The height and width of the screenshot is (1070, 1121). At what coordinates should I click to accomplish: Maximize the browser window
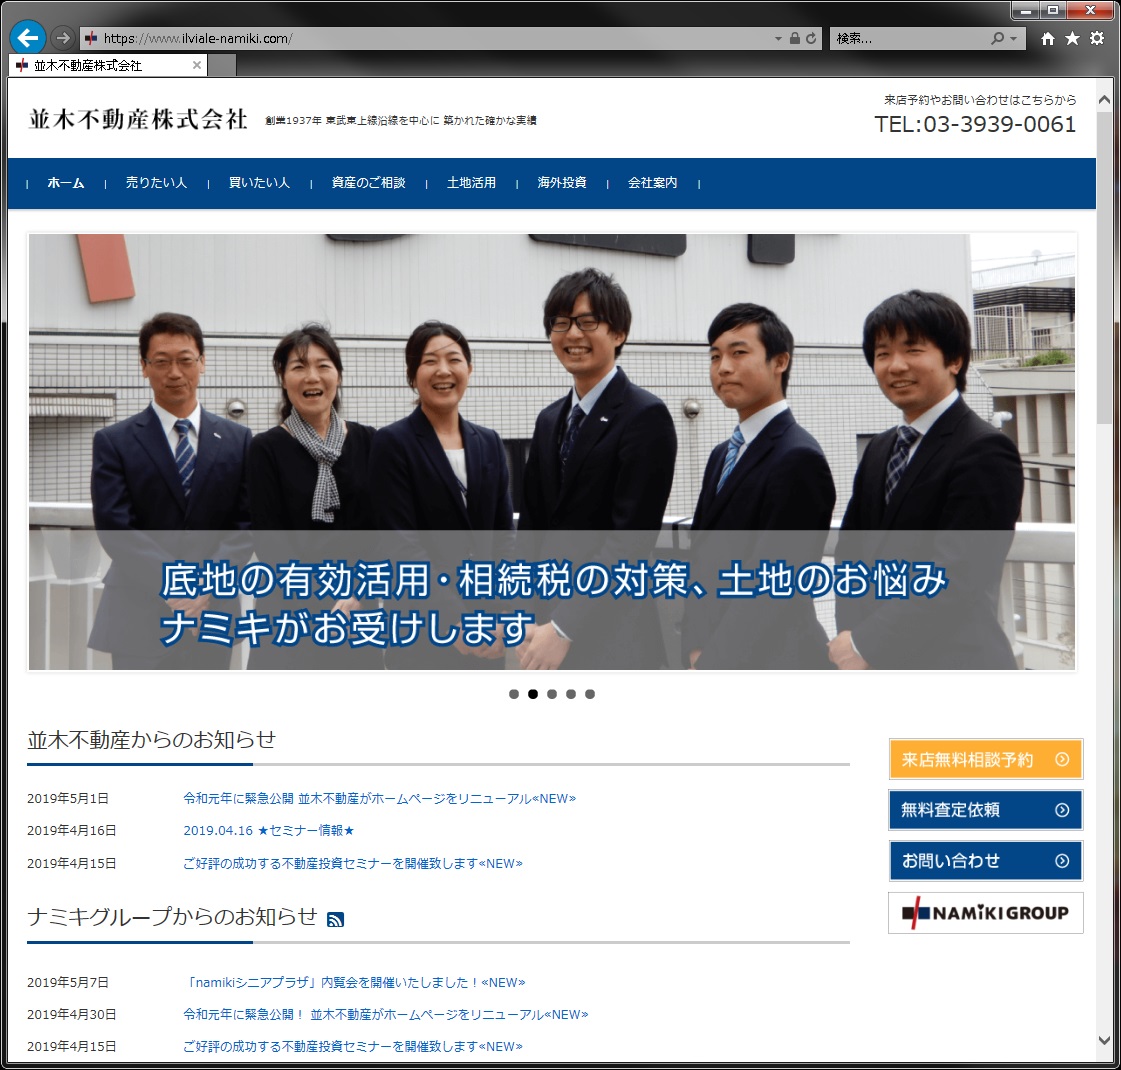1053,10
